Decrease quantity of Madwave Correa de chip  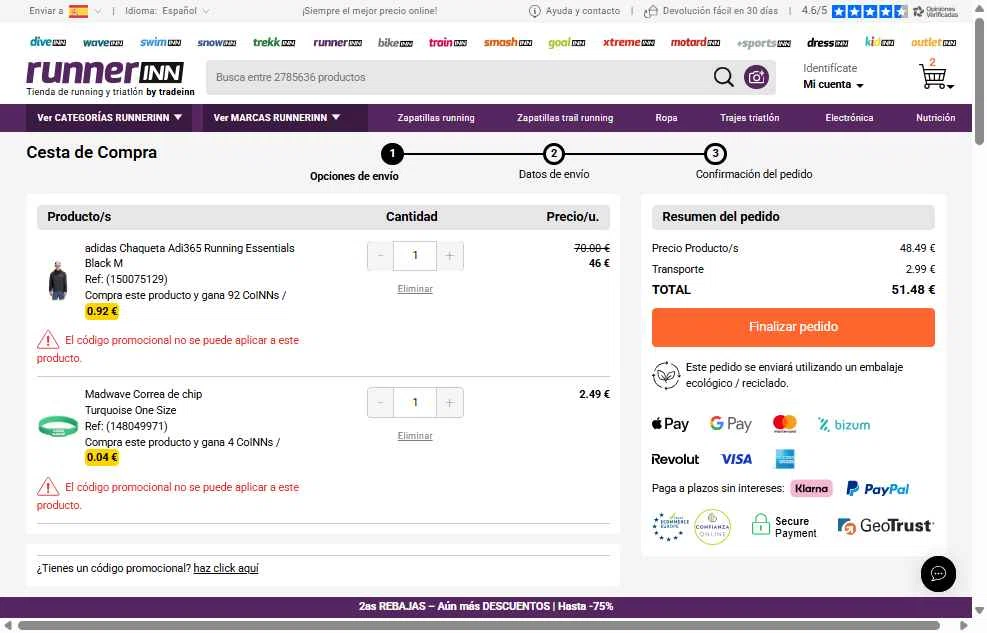pyautogui.click(x=380, y=403)
